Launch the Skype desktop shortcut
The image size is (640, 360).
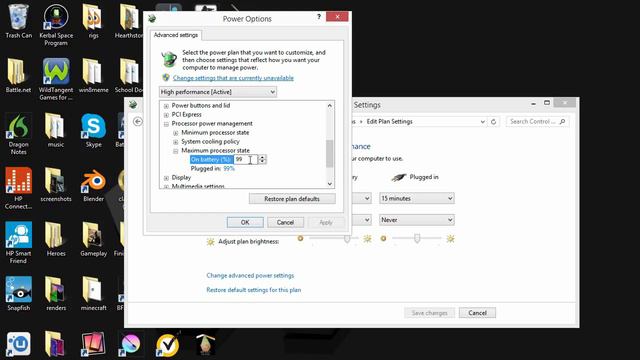[93, 130]
